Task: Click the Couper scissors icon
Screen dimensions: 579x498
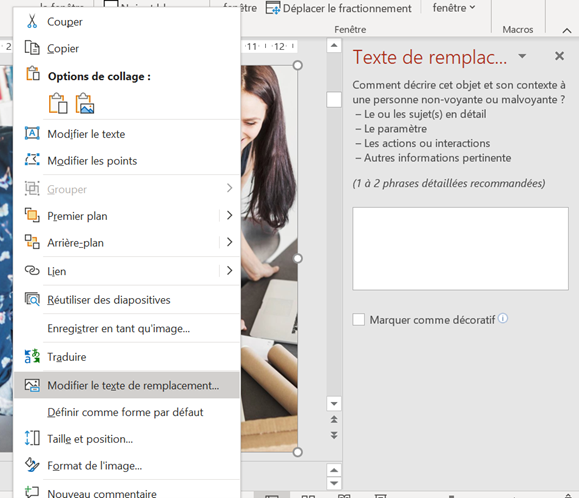Action: click(32, 21)
